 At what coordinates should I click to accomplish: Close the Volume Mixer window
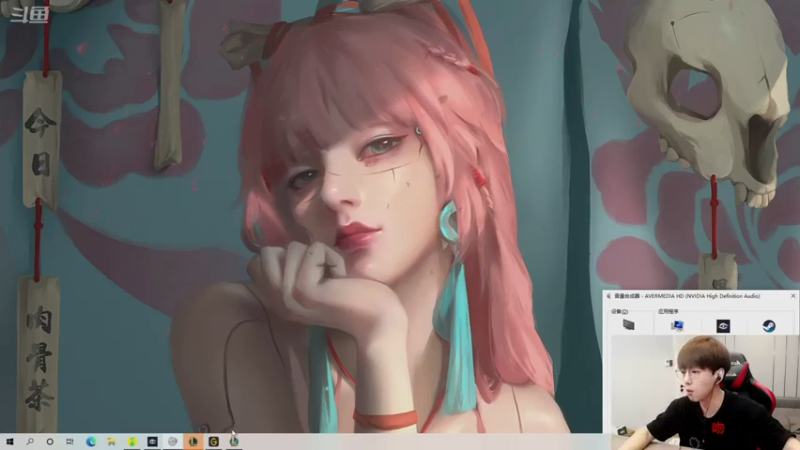pyautogui.click(x=793, y=296)
